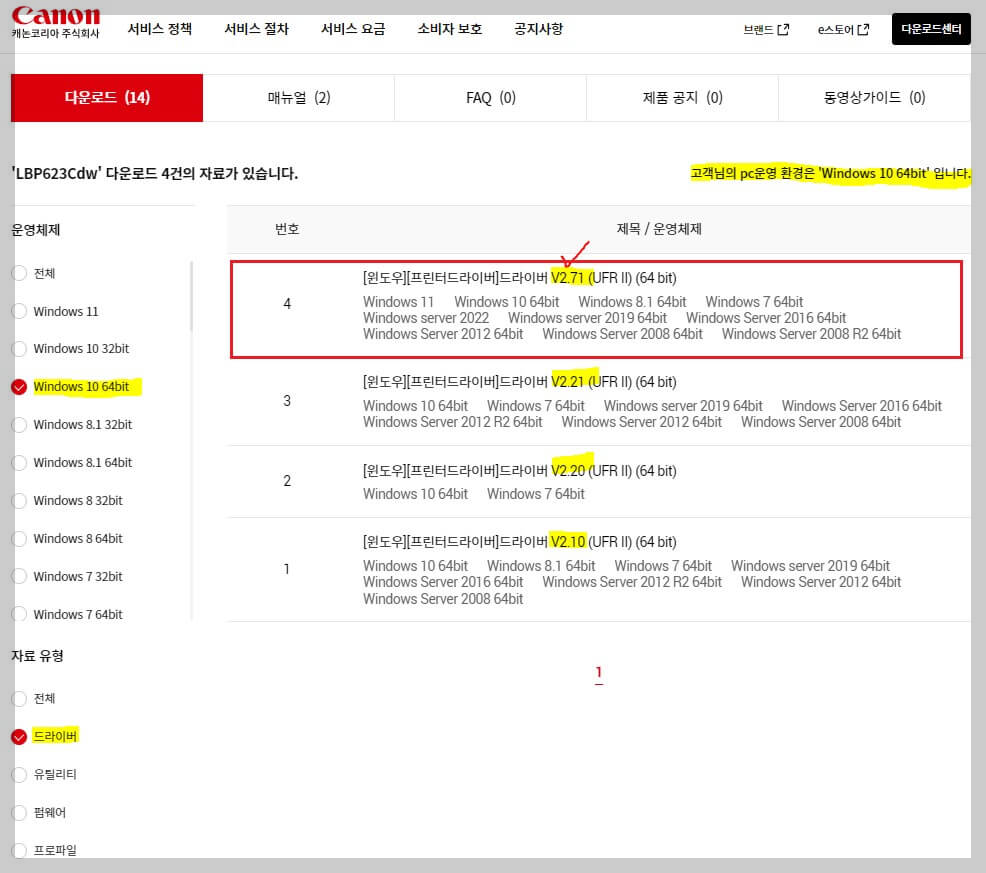Open the 소비자 보호 menu

(x=450, y=29)
